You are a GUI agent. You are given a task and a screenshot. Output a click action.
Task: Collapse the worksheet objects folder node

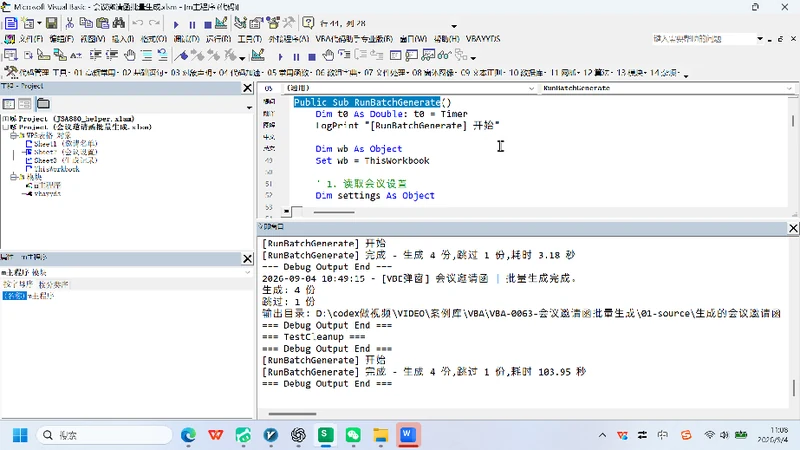coord(13,136)
